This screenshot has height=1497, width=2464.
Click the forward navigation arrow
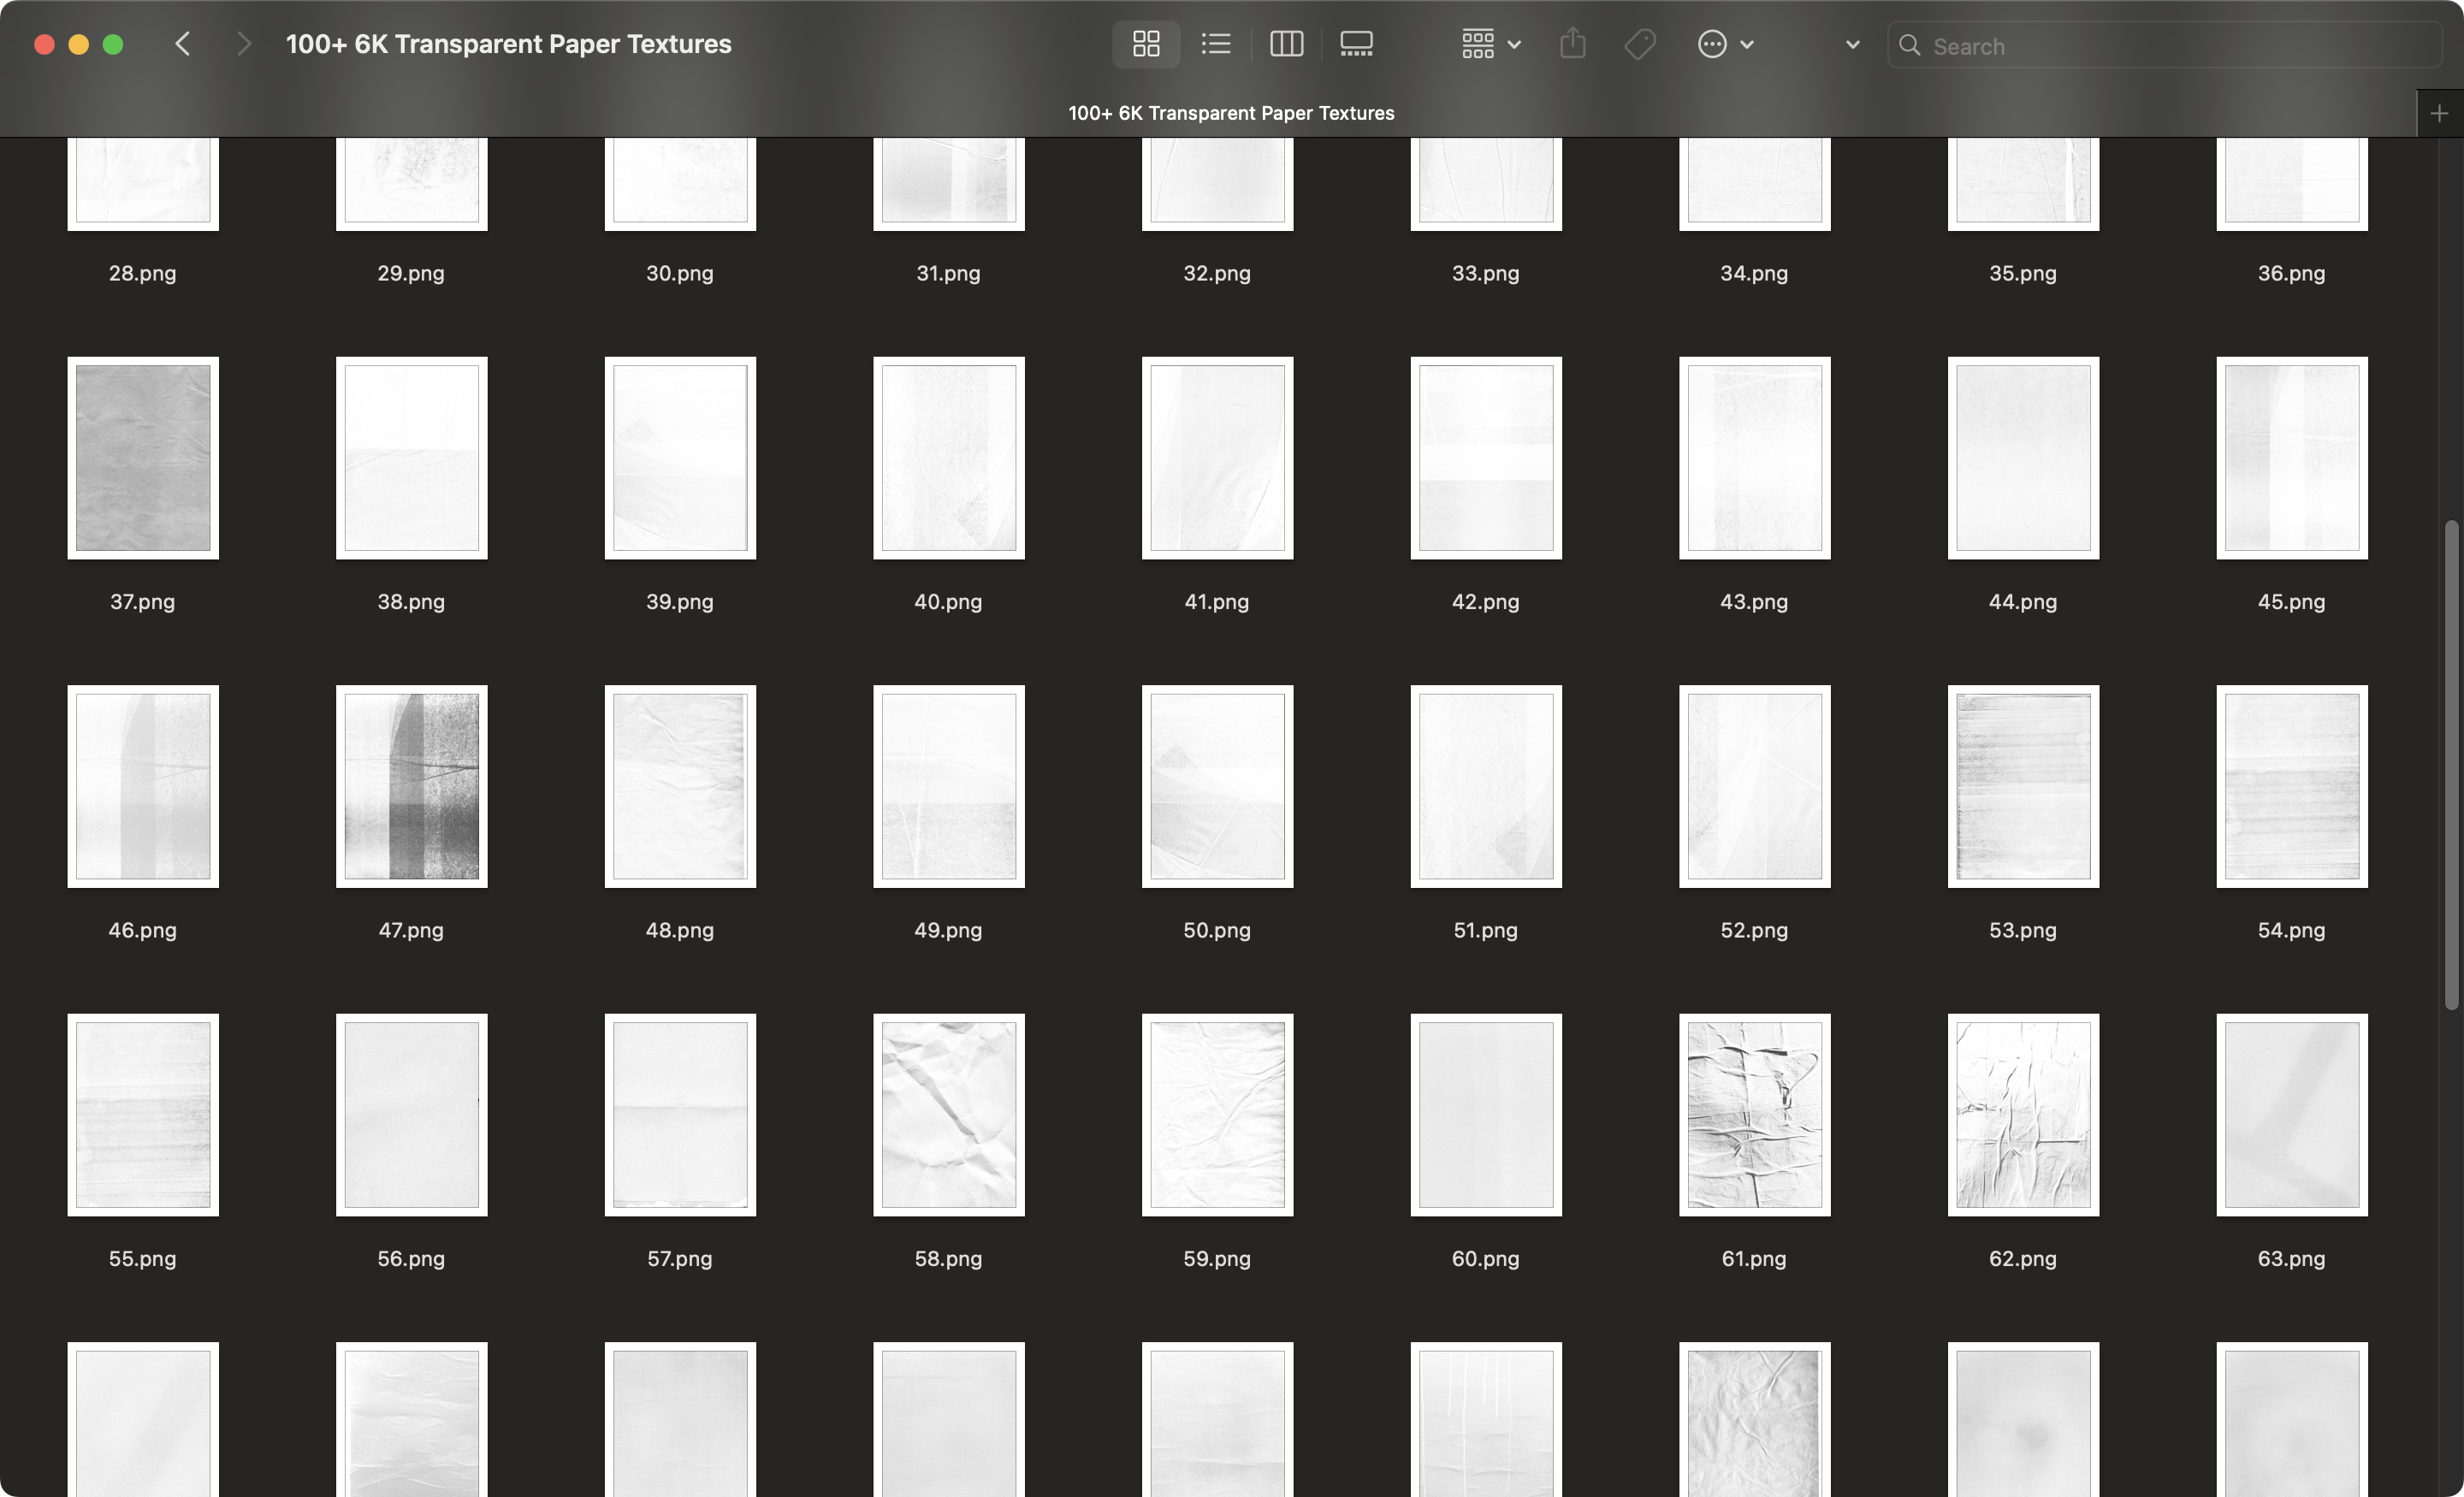click(x=243, y=44)
